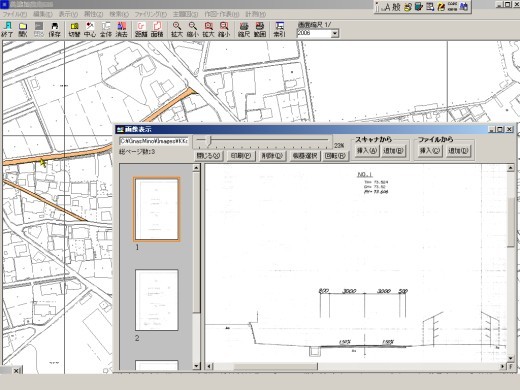Click the 保存 (save) toolbar icon
520x390 pixels.
54,29
